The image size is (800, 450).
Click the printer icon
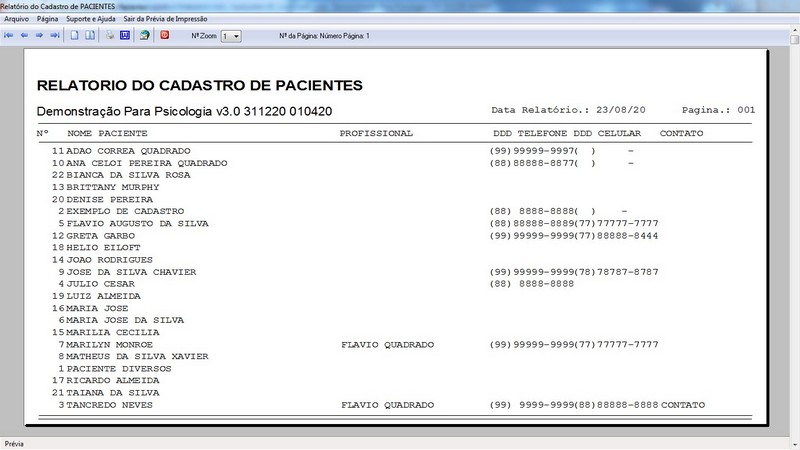pos(110,36)
